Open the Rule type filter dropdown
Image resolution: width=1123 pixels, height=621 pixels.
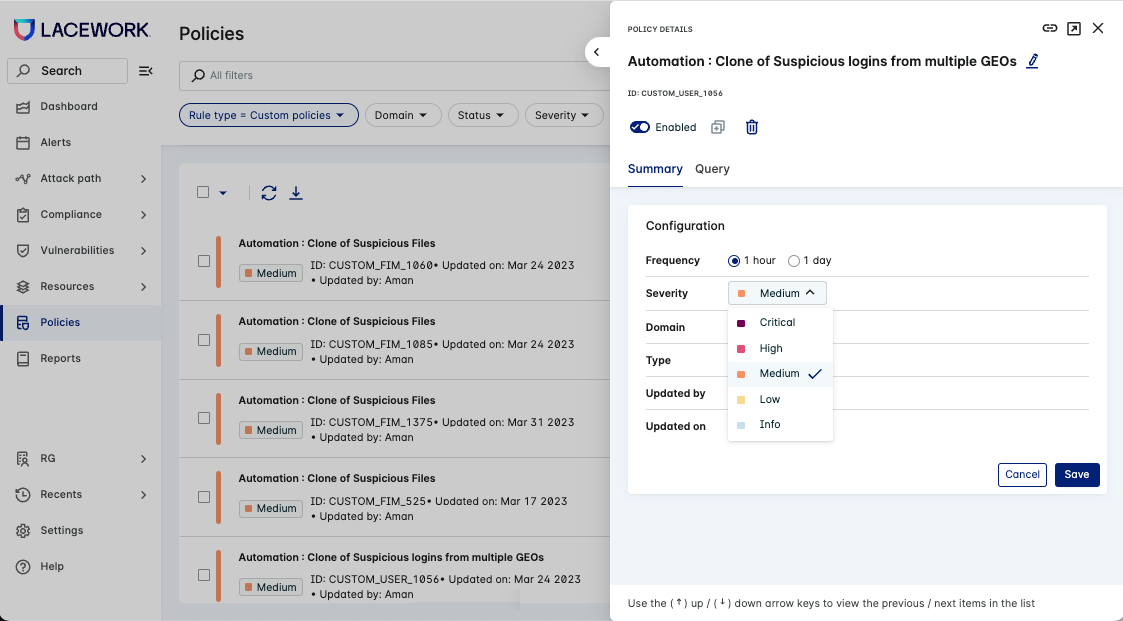point(268,115)
